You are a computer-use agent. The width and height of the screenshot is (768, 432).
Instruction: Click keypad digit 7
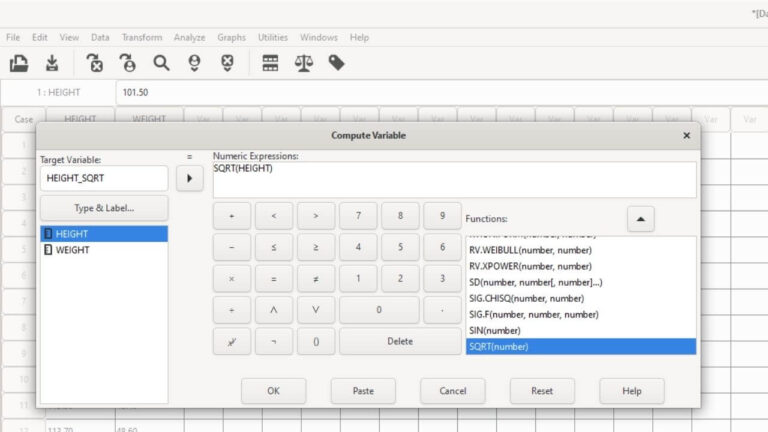358,216
